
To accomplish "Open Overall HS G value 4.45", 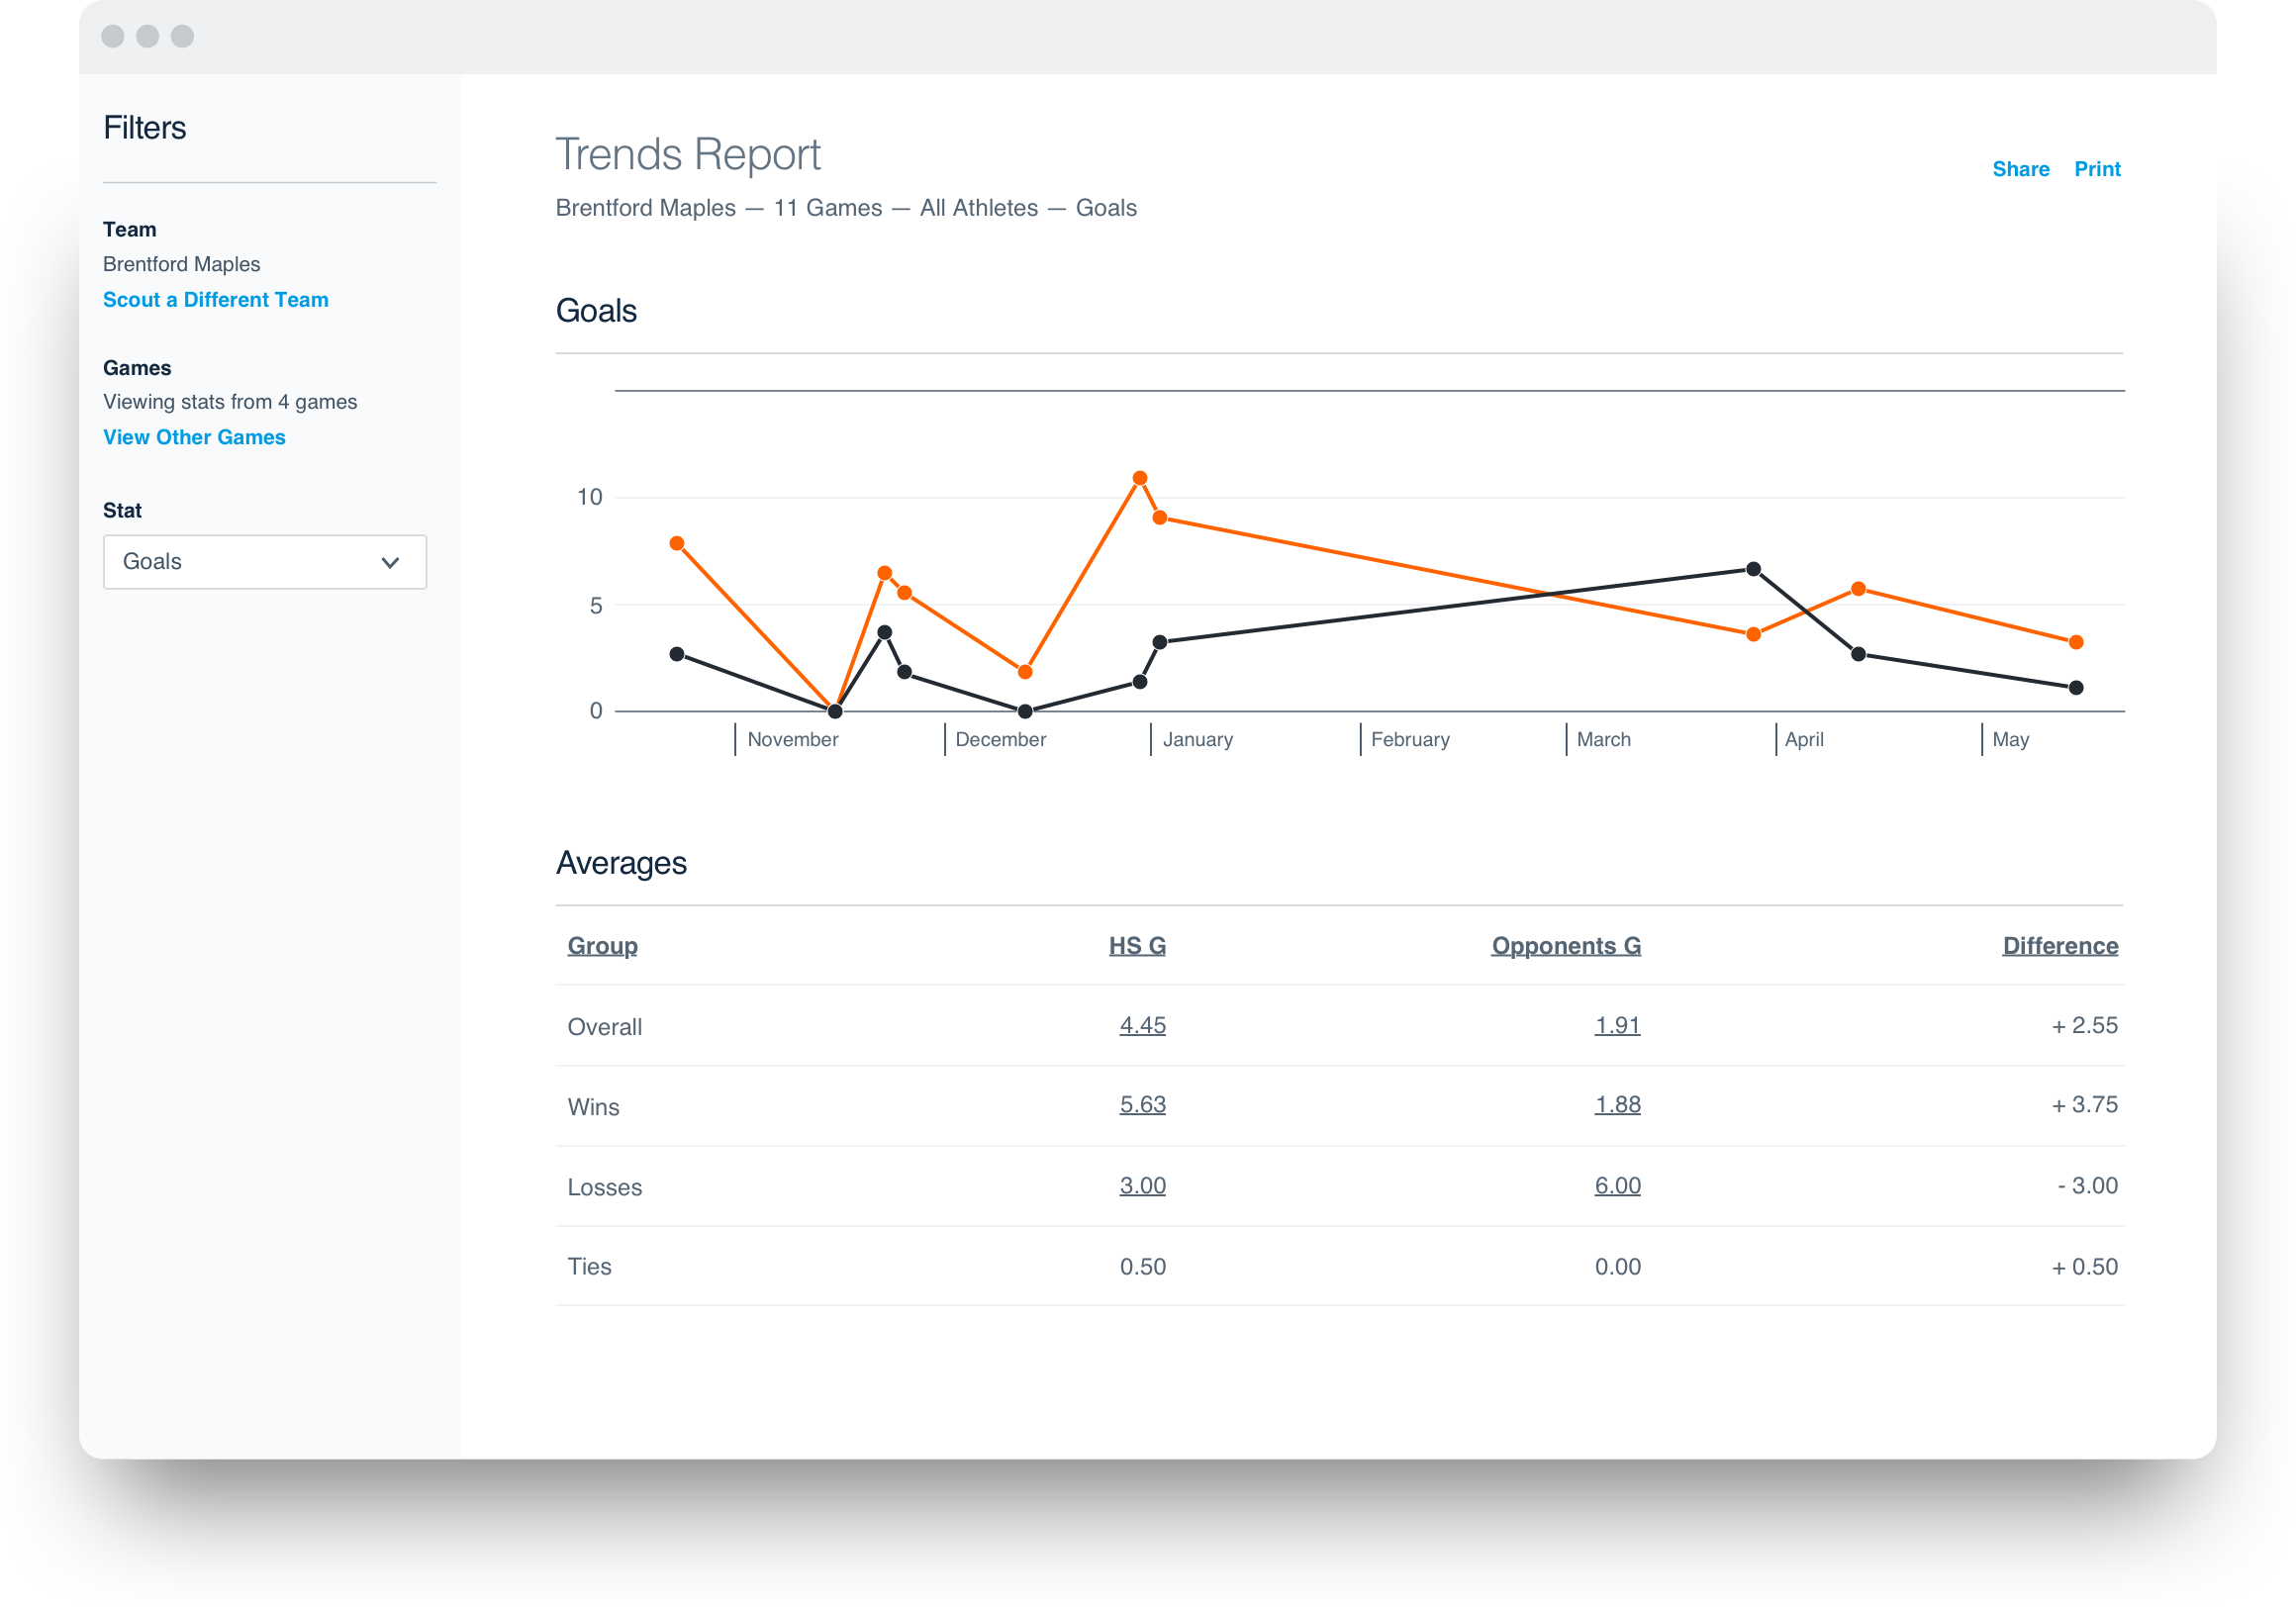I will [1142, 1025].
